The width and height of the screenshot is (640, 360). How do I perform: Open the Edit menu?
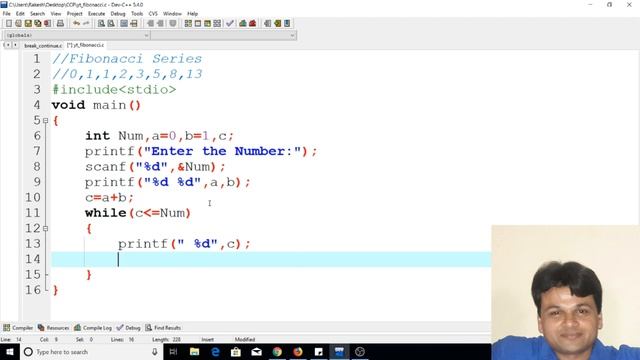pyautogui.click(x=20, y=13)
